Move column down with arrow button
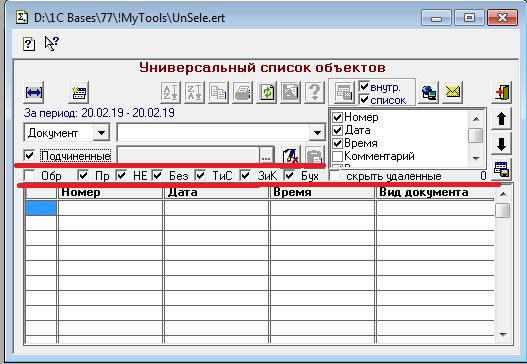 (x=501, y=144)
